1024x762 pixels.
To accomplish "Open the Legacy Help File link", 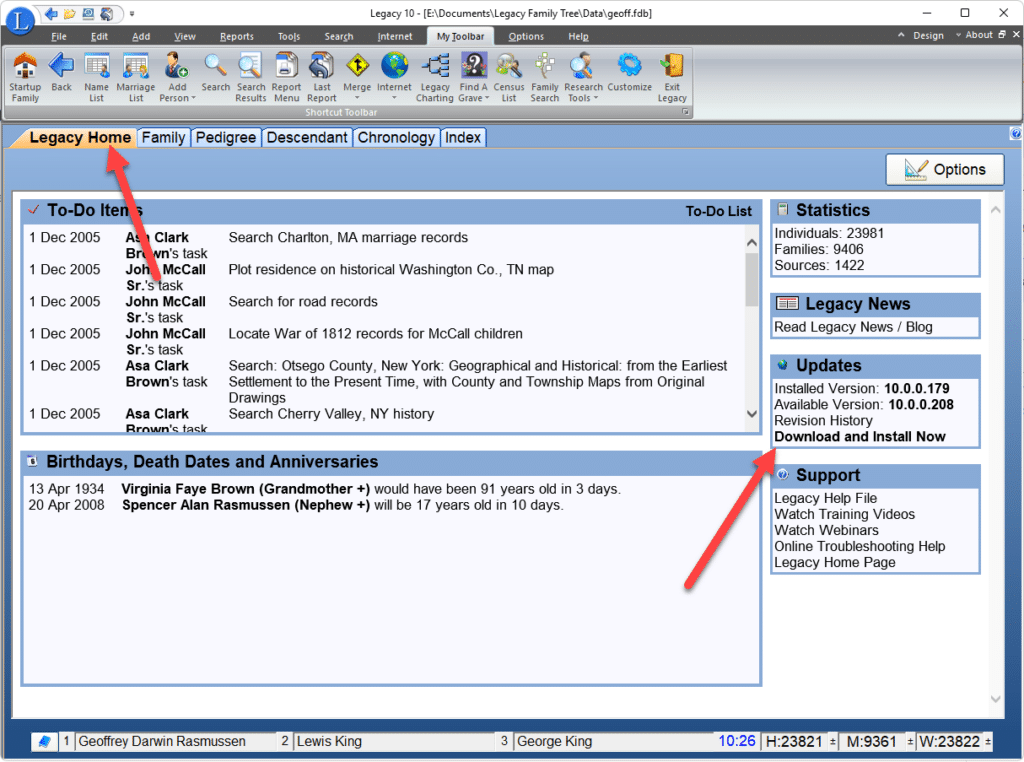I will pos(825,498).
